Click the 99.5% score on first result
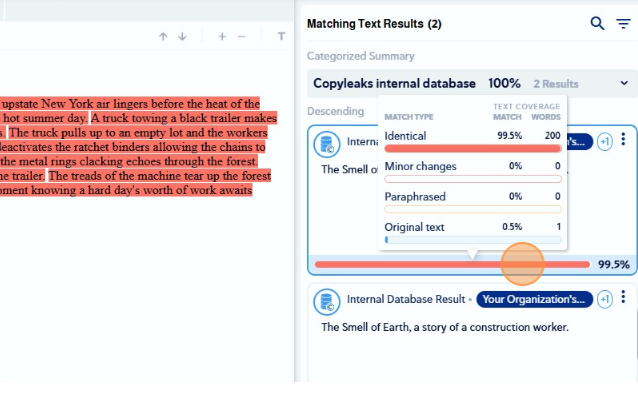This screenshot has height=398, width=638. pos(614,265)
